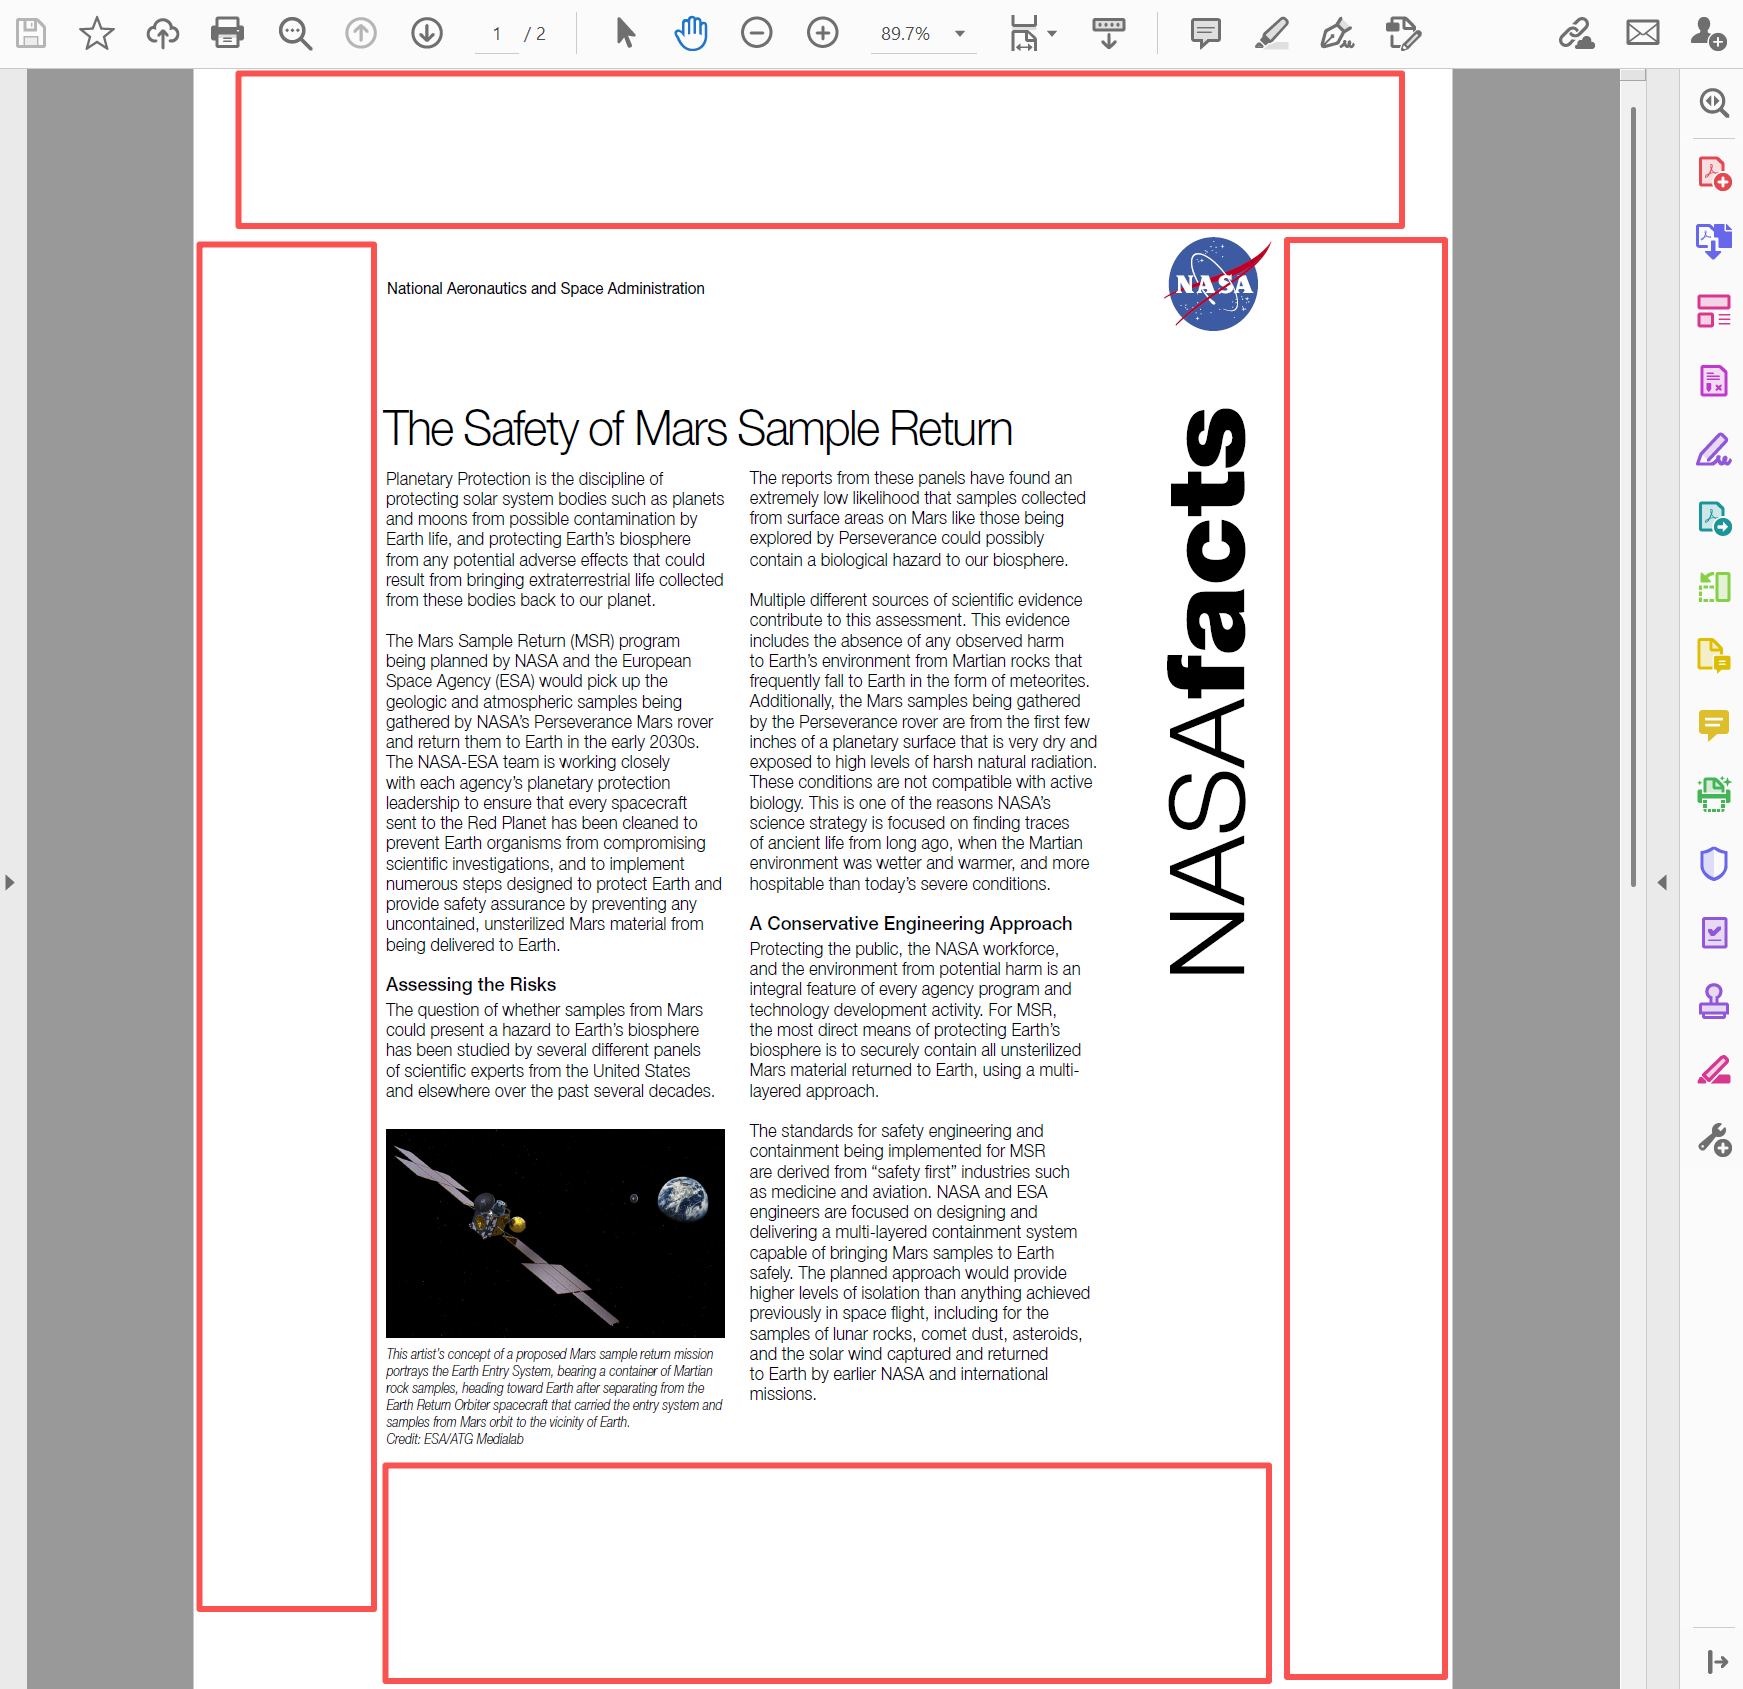
Task: Click the vertical scrollbar thumb
Action: (1633, 495)
